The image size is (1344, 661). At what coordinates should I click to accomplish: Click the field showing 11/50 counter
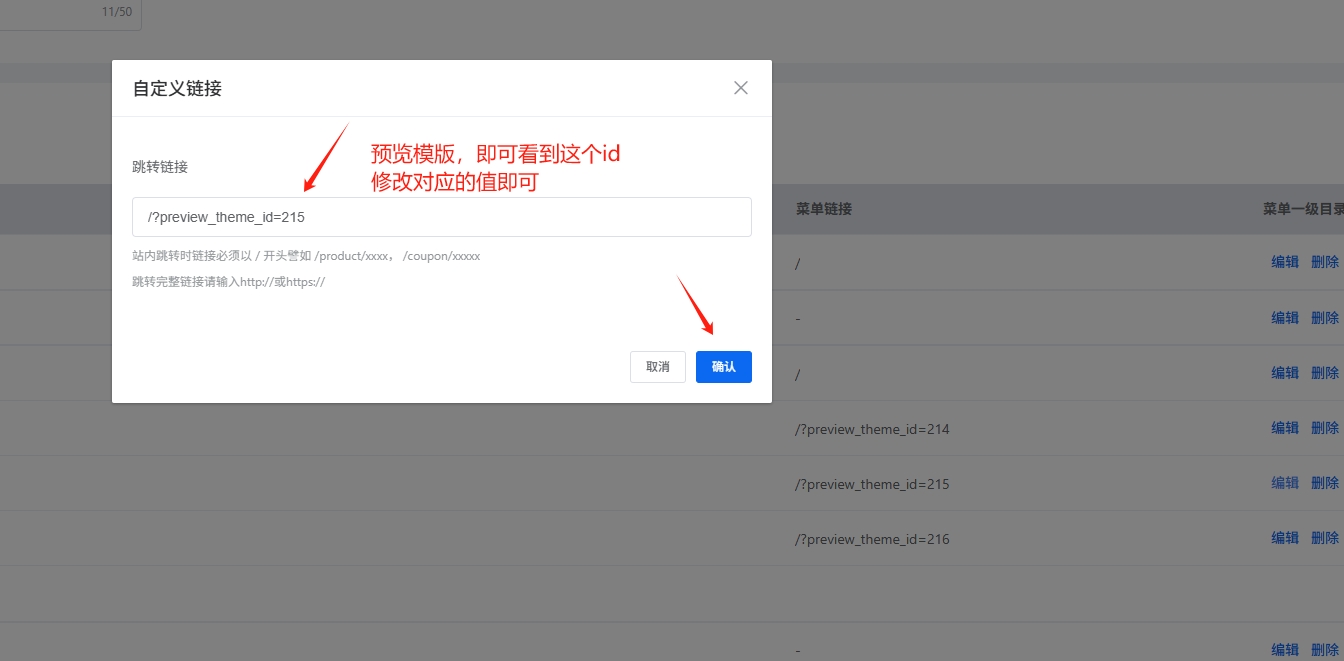tap(70, 13)
